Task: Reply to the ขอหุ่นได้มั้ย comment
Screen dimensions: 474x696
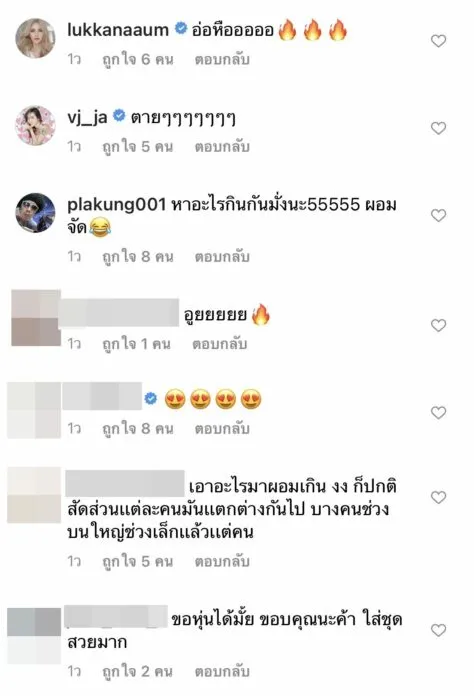Action: pyautogui.click(x=222, y=672)
